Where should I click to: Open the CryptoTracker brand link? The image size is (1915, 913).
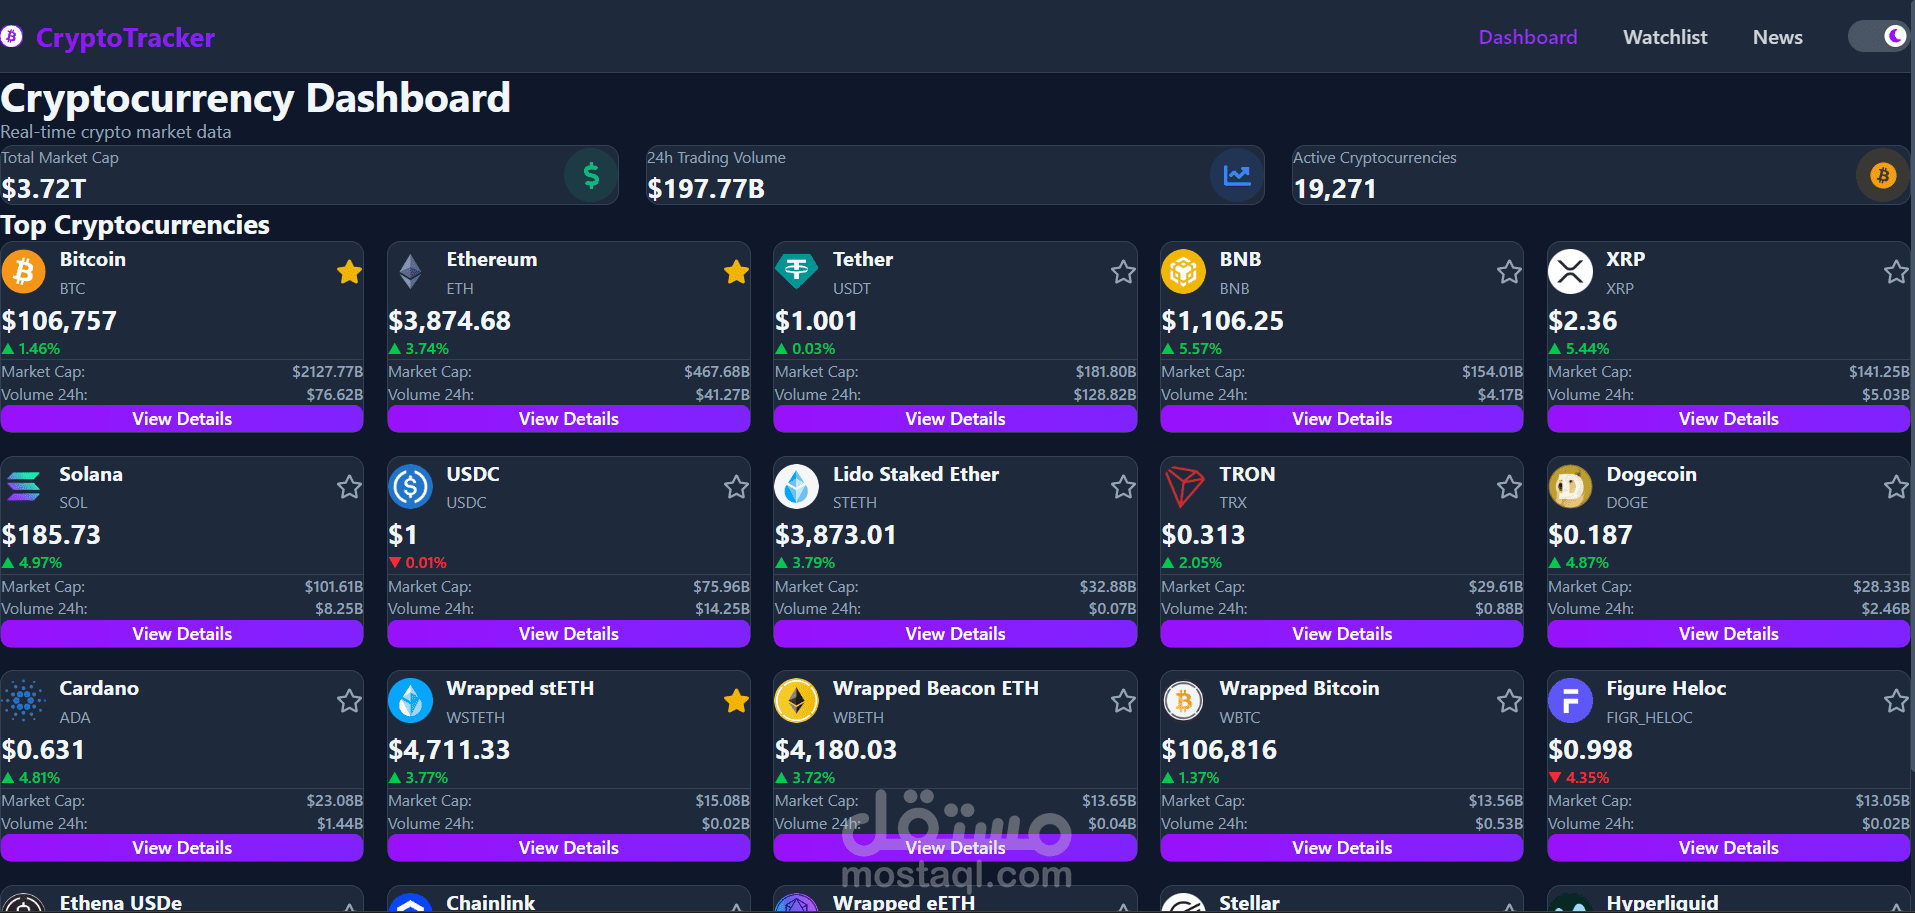pyautogui.click(x=125, y=38)
